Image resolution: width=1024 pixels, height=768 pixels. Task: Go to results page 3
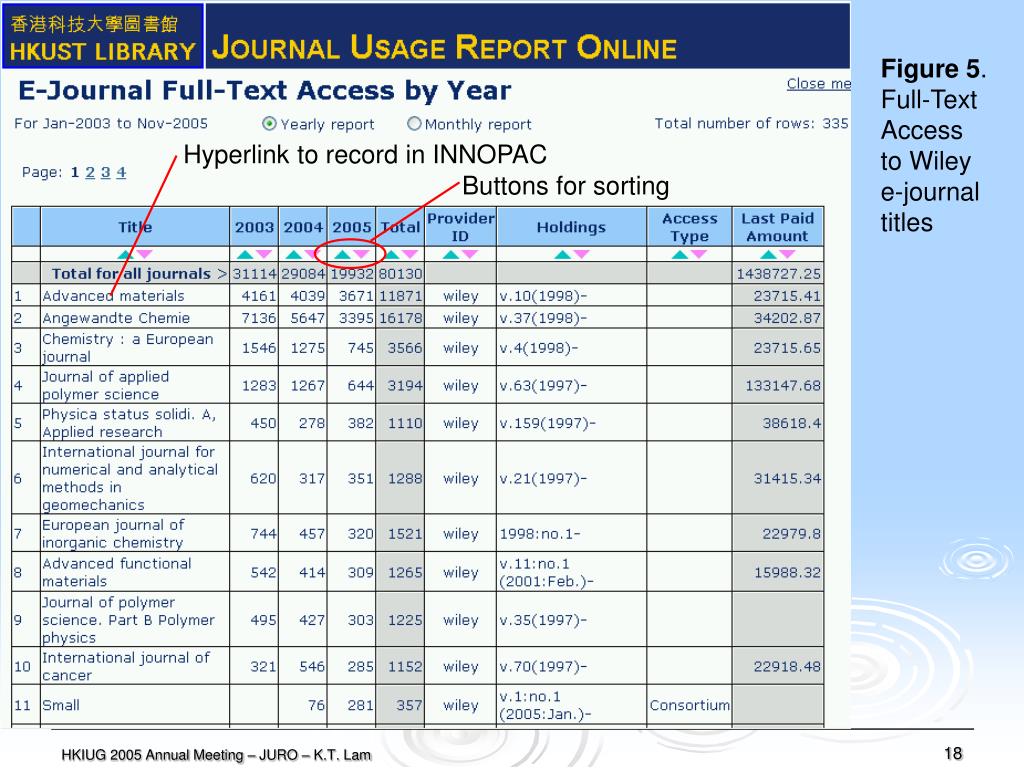pos(106,172)
